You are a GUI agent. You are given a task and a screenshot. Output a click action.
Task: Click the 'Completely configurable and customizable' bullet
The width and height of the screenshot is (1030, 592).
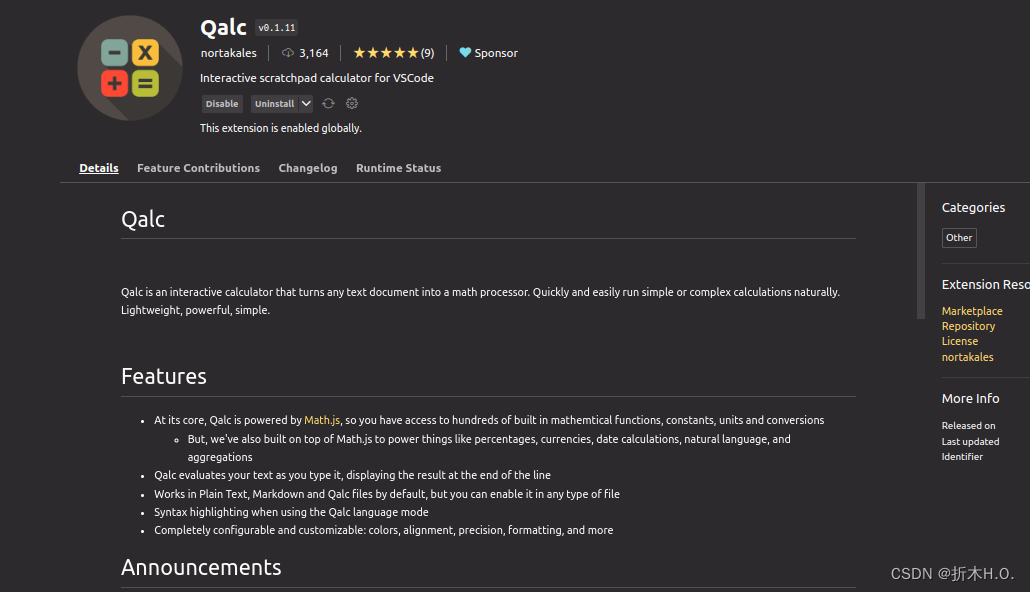pos(384,530)
